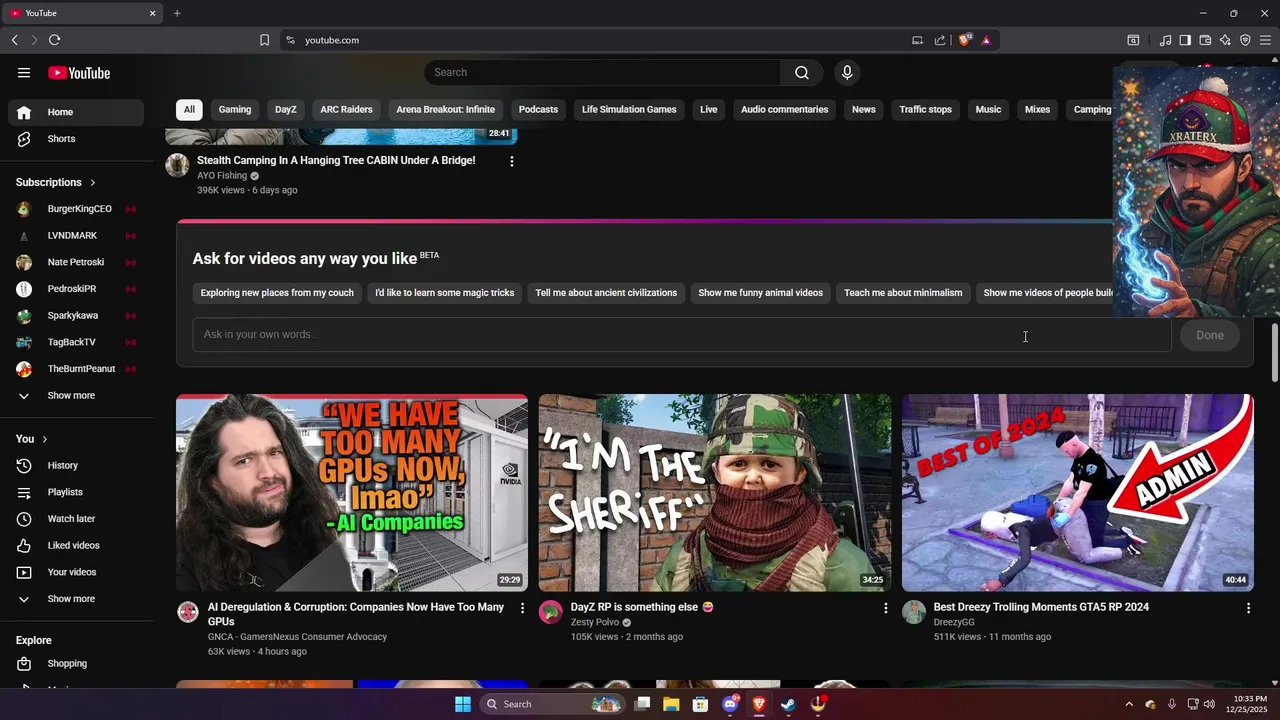This screenshot has height=720, width=1280.
Task: Start voice search with microphone icon
Action: [x=847, y=72]
